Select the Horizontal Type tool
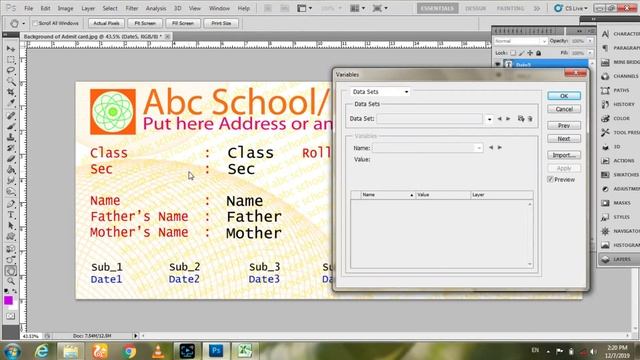Image resolution: width=640 pixels, height=360 pixels. [x=11, y=215]
